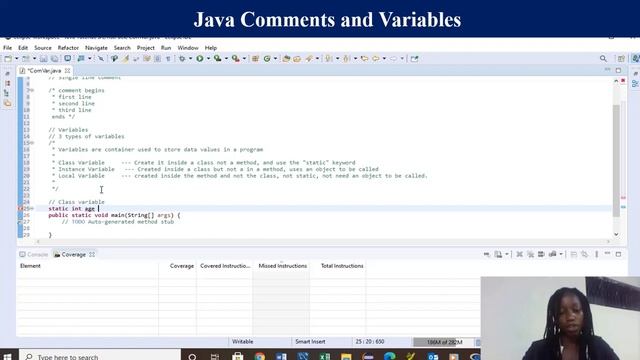The height and width of the screenshot is (360, 640).
Task: Open the Edit menu
Action: click(x=23, y=48)
